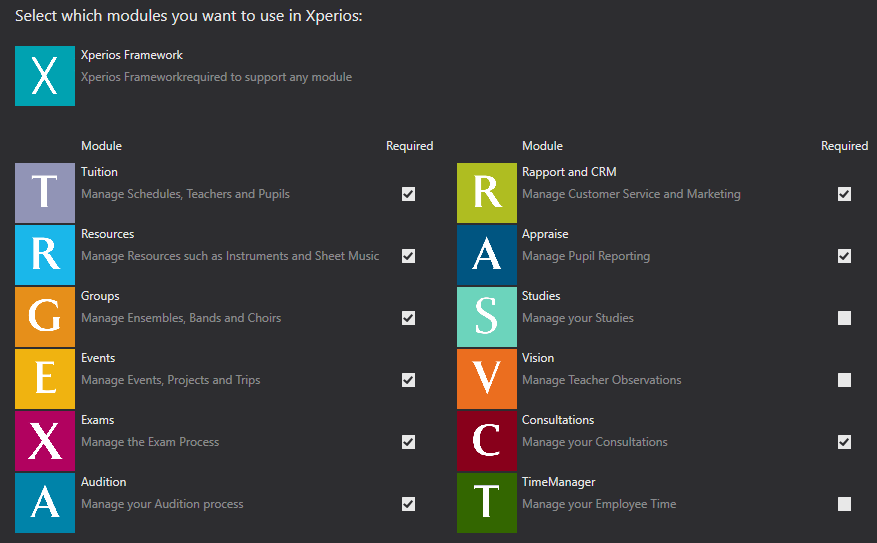Click the blue Resources R icon
Screen dimensions: 877x543
45,255
